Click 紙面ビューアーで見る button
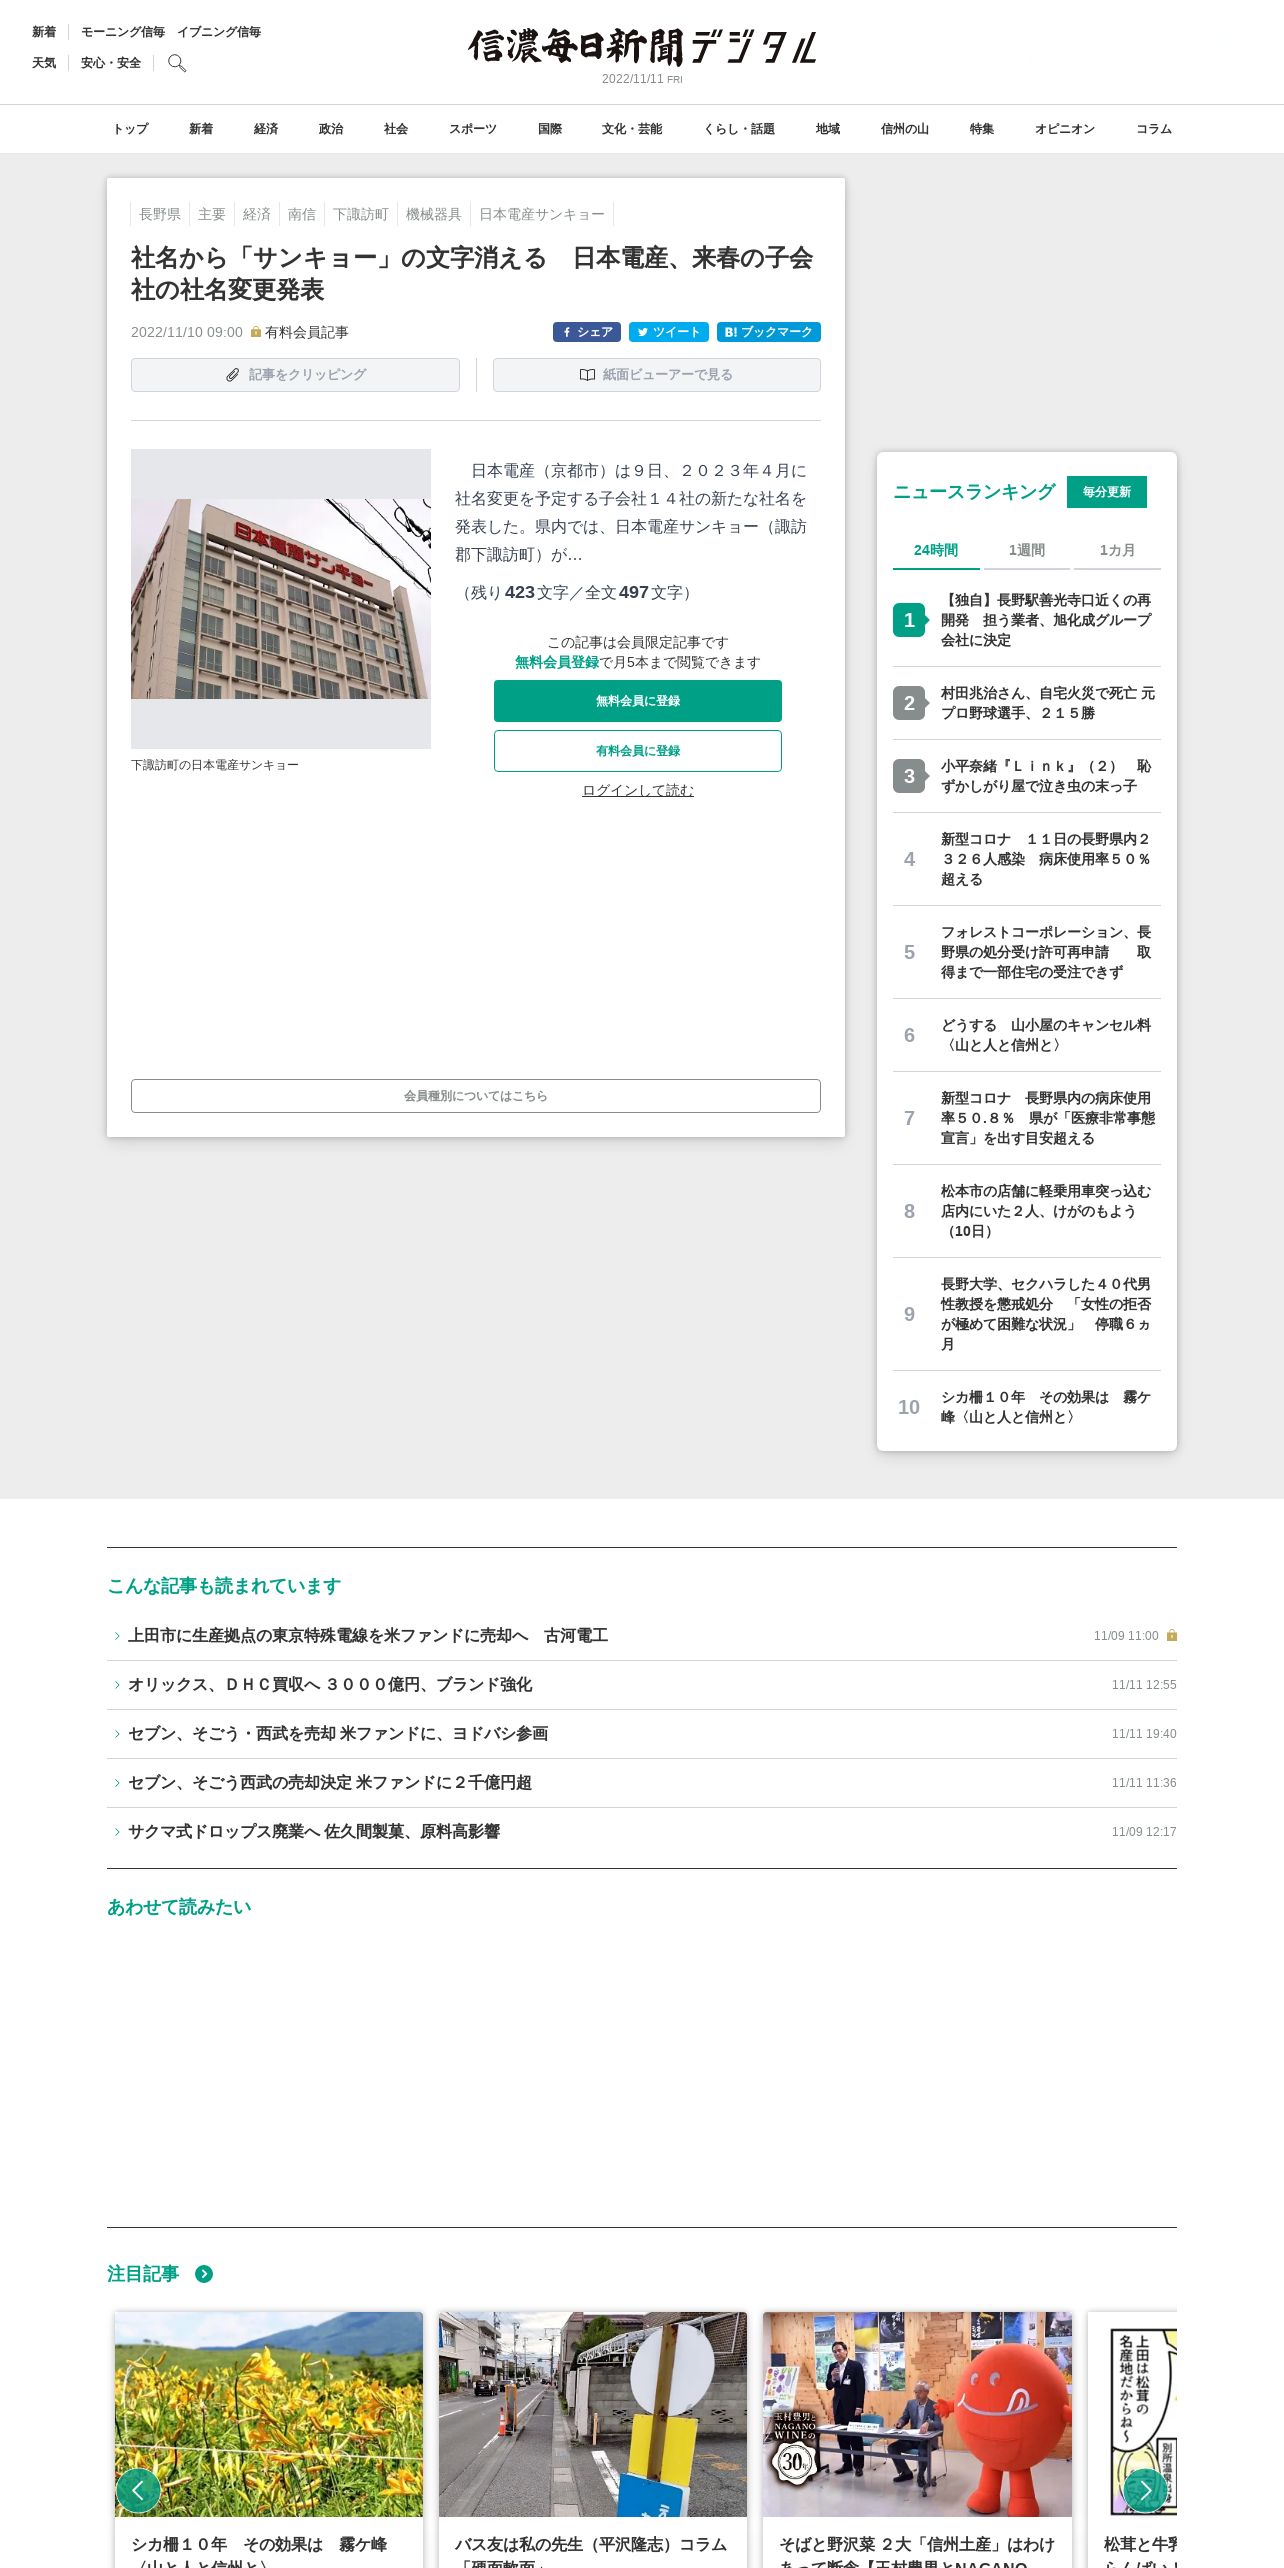The image size is (1284, 2568). click(x=657, y=375)
